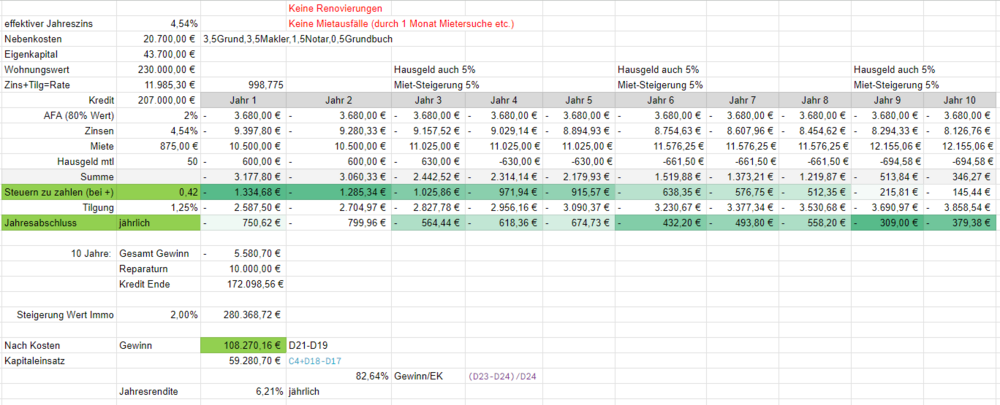The width and height of the screenshot is (1000, 405).
Task: Select the Jahr 4 Hausgeld value -630,00 €
Action: point(520,161)
